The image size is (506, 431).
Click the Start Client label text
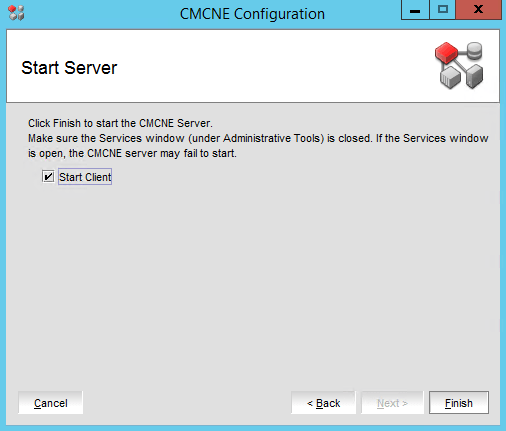tap(85, 177)
